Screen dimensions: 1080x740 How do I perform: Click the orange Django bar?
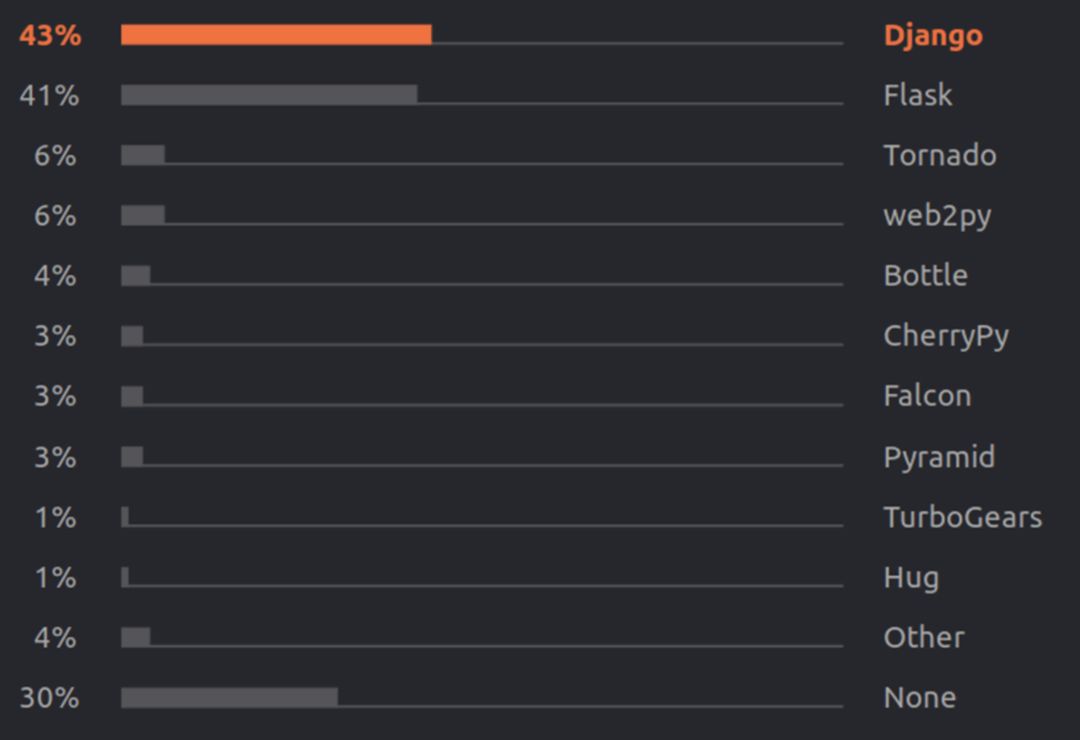(276, 34)
